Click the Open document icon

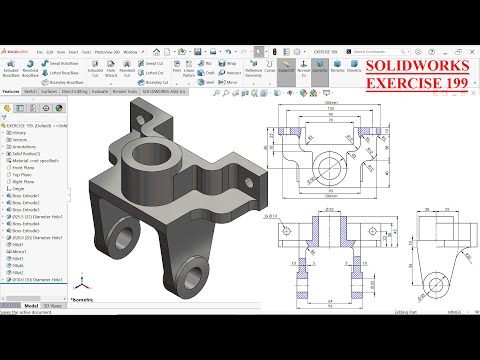182,52
